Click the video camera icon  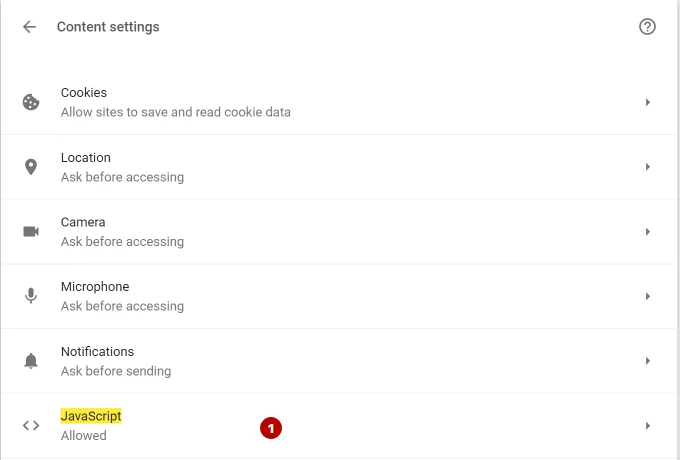(31, 232)
